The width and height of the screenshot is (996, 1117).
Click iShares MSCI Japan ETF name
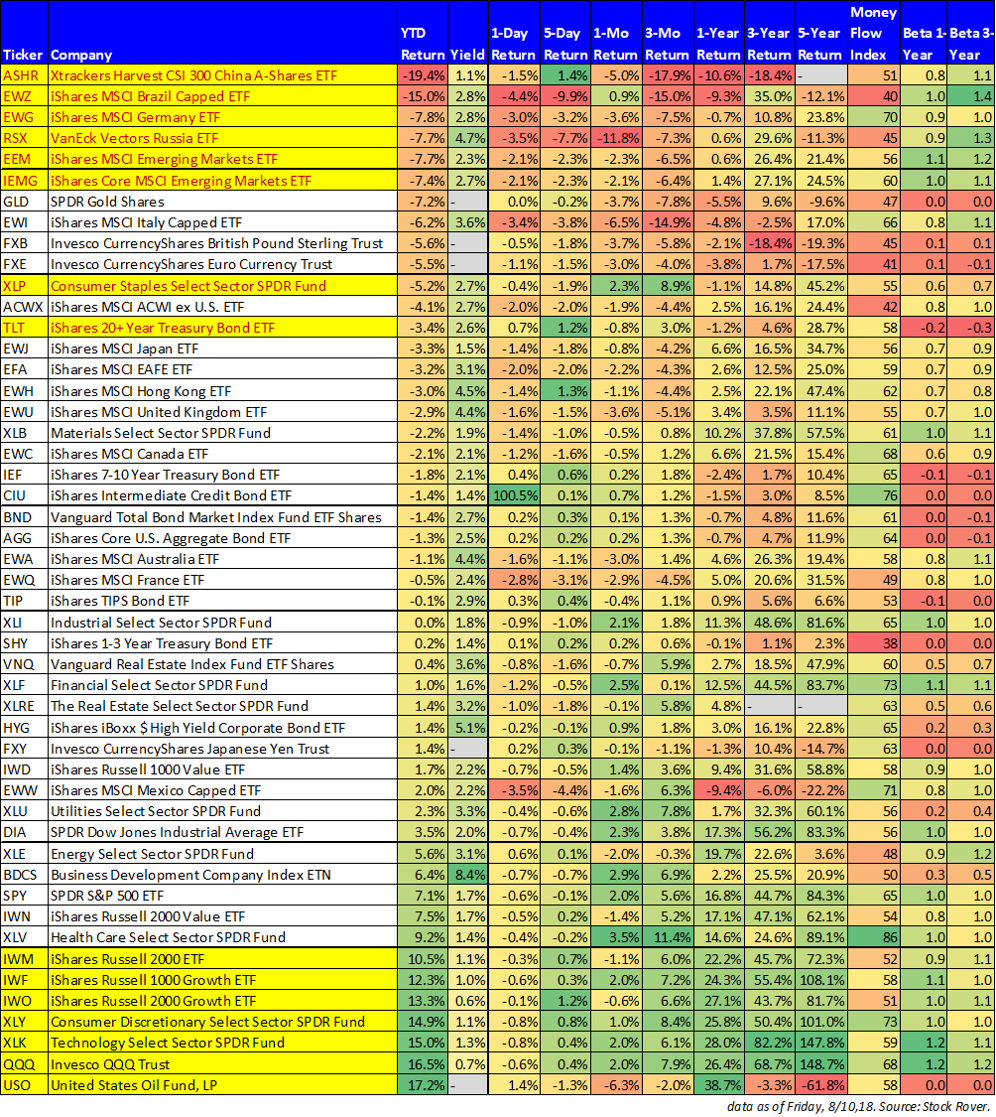(x=125, y=349)
